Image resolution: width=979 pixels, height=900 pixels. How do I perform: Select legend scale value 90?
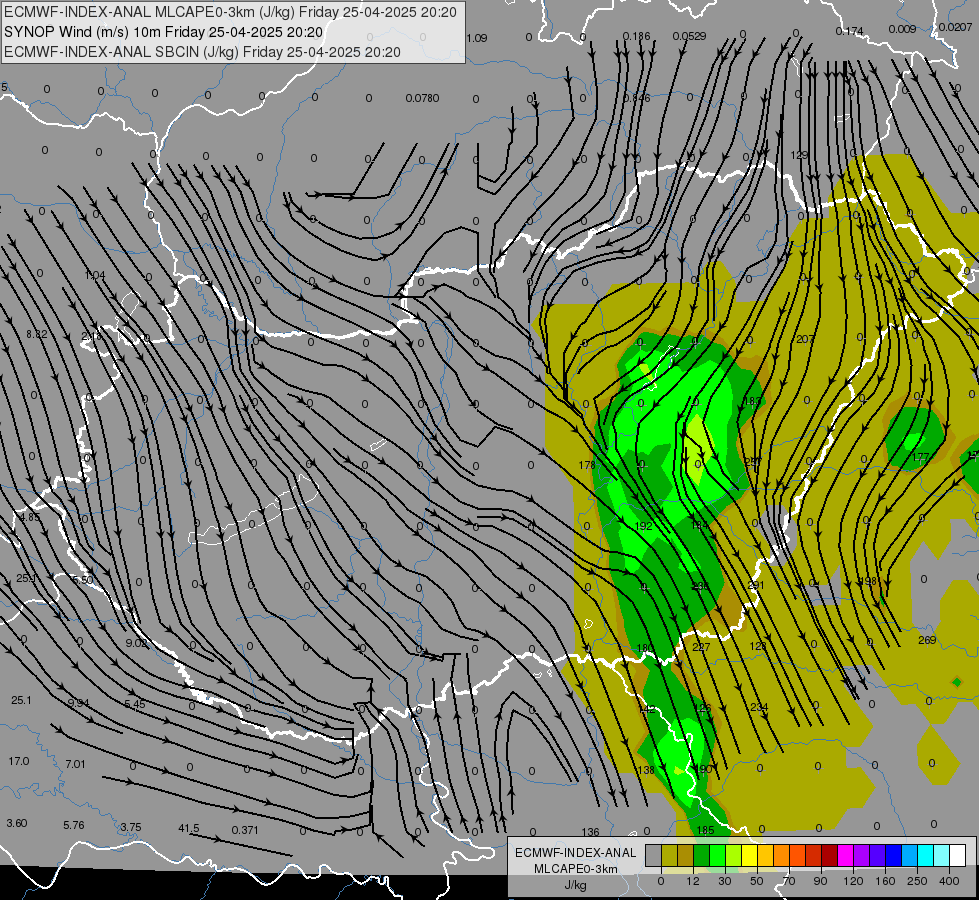click(x=820, y=881)
